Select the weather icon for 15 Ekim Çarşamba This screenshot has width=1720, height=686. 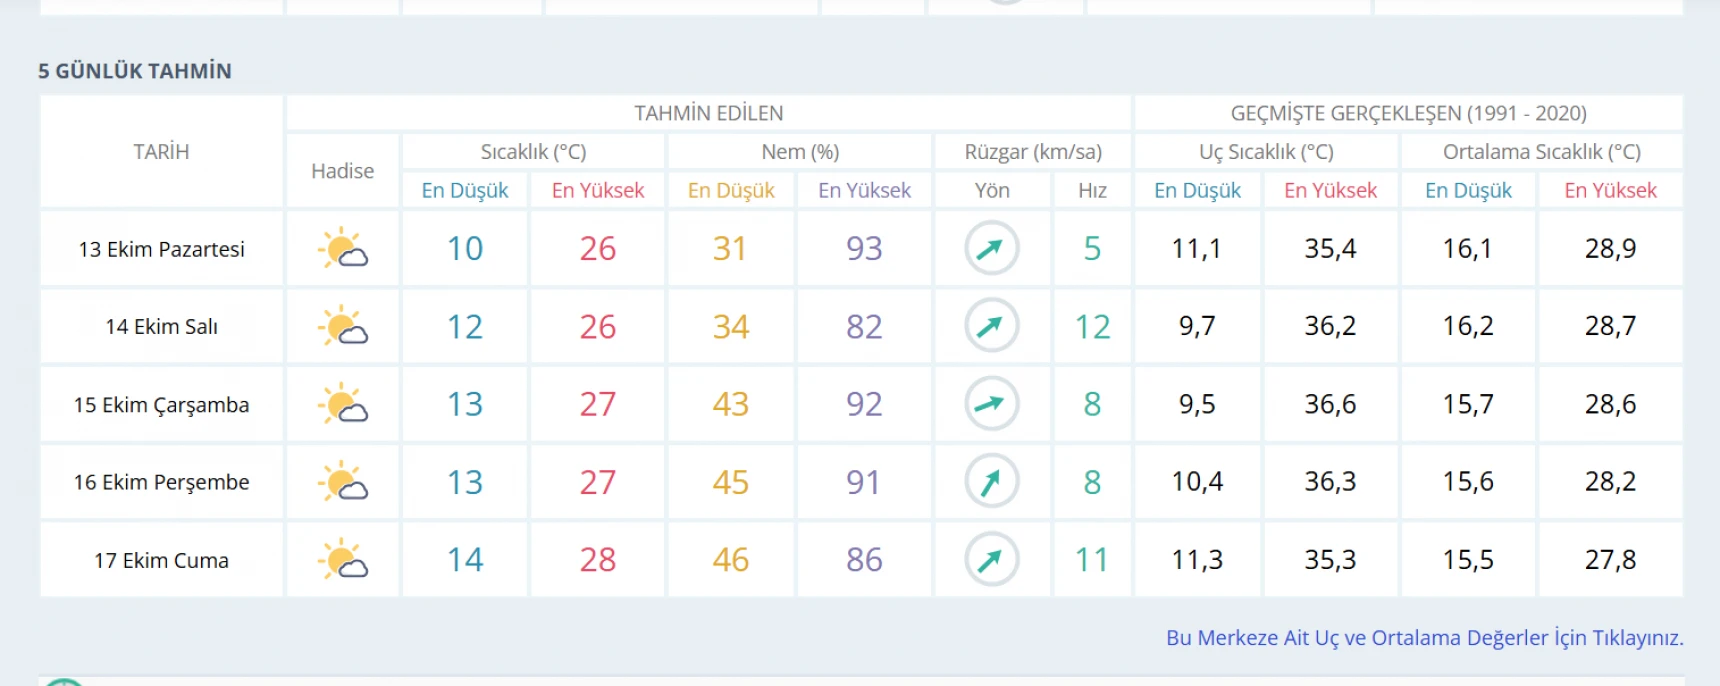pos(342,404)
